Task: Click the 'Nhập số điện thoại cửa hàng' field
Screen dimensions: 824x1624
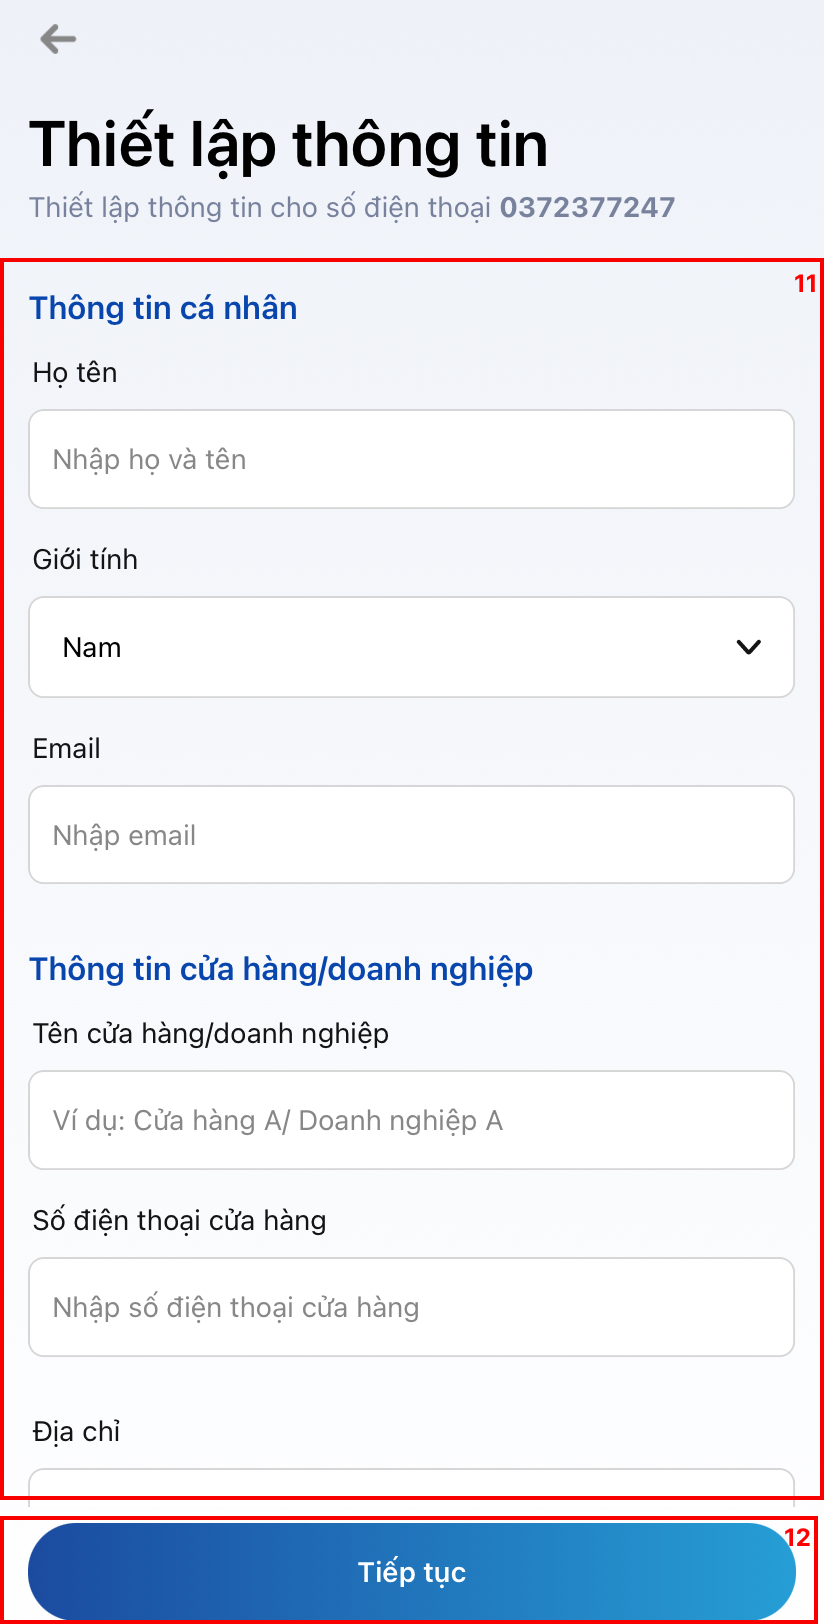Action: [x=411, y=1307]
